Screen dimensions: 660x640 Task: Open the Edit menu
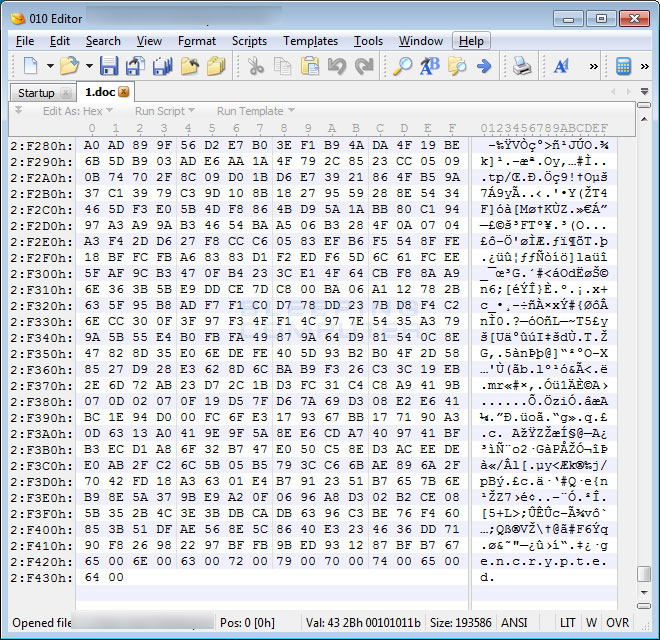[x=60, y=41]
